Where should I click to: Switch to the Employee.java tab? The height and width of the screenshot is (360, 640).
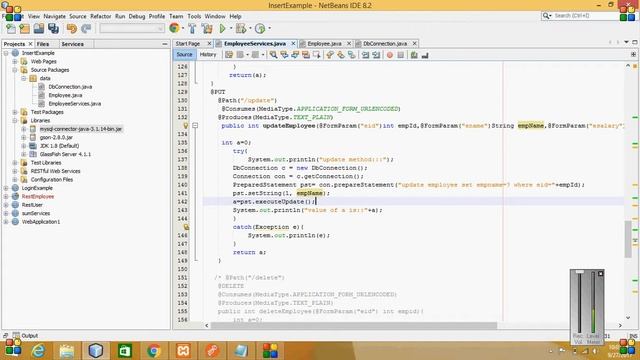tap(324, 43)
